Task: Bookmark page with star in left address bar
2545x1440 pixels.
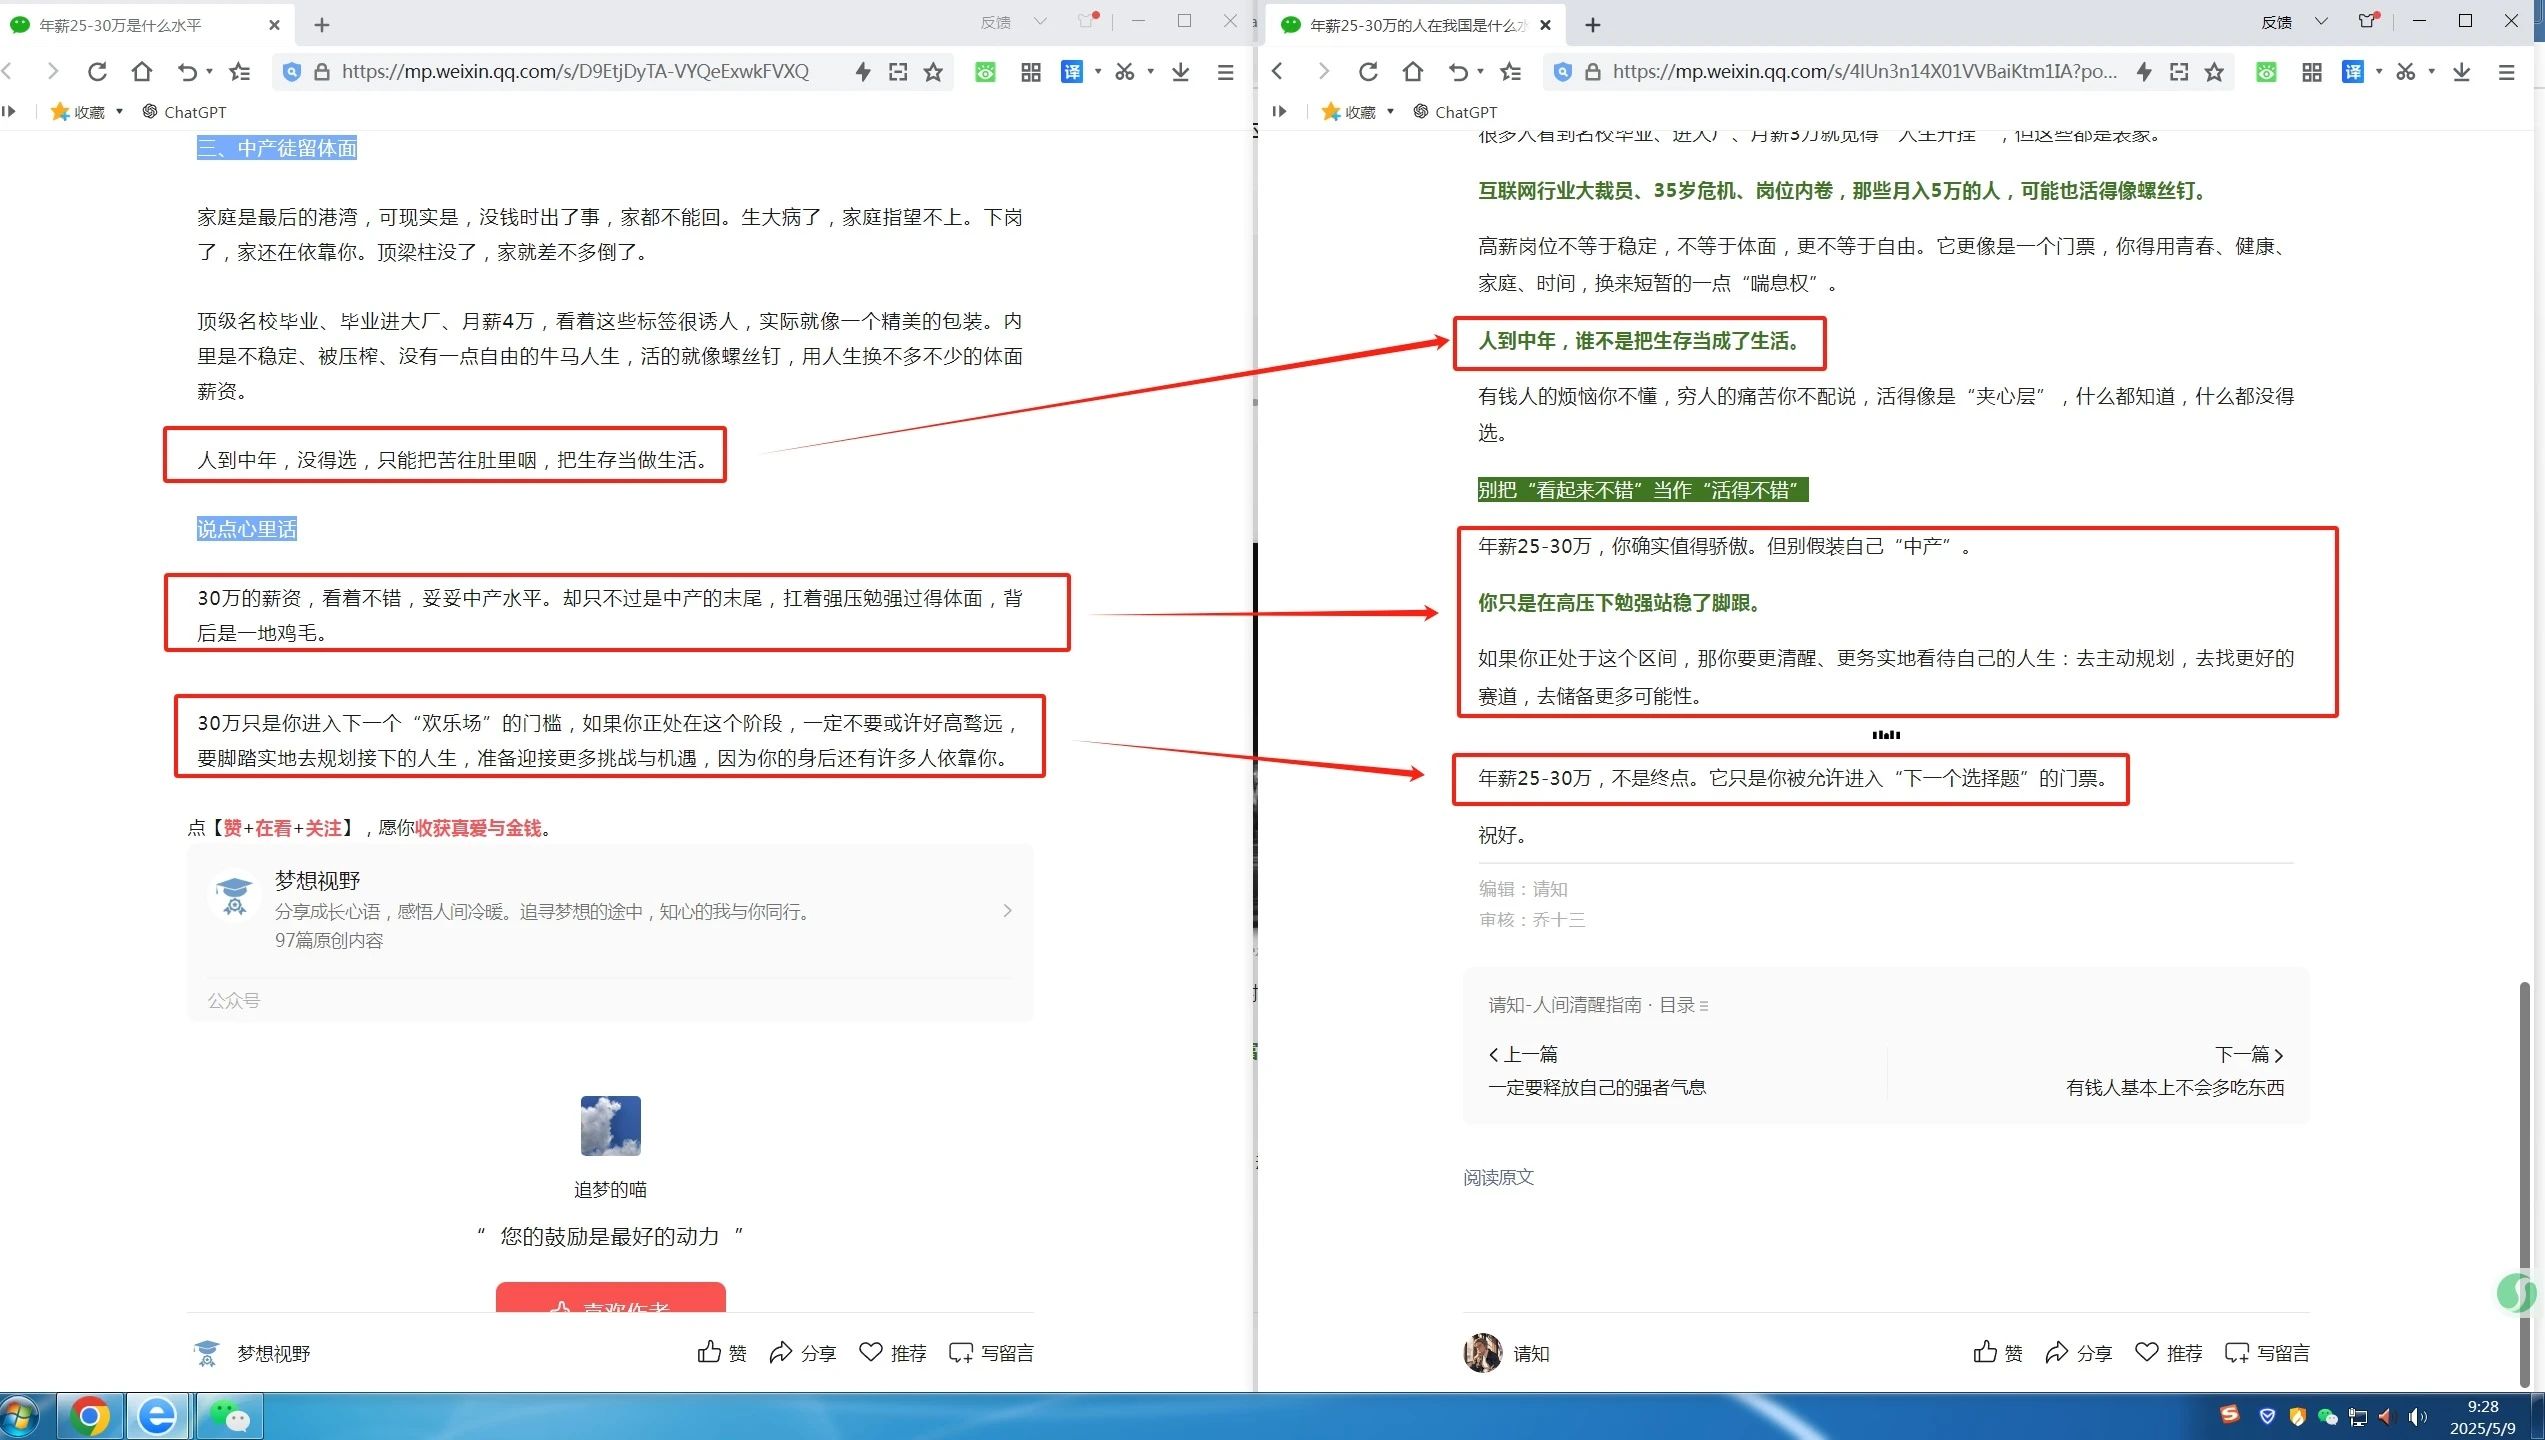Action: (933, 72)
